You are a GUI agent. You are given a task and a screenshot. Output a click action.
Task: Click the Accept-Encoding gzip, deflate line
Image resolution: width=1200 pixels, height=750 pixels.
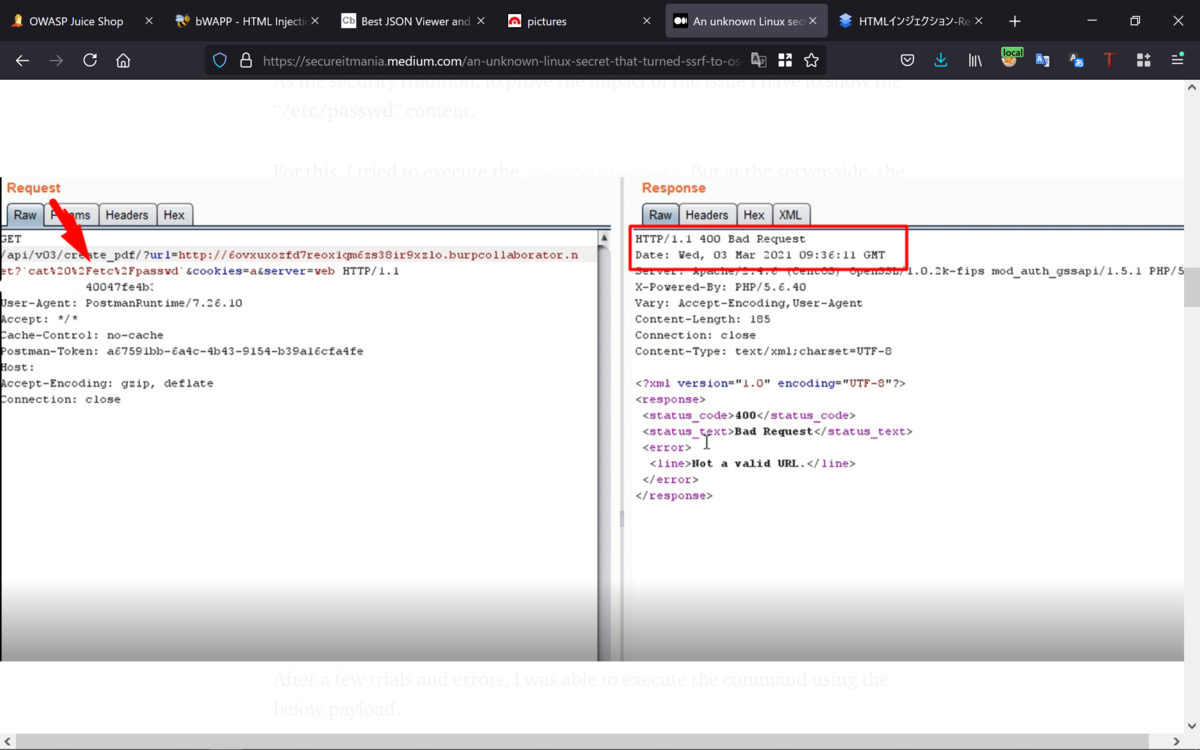pos(106,383)
